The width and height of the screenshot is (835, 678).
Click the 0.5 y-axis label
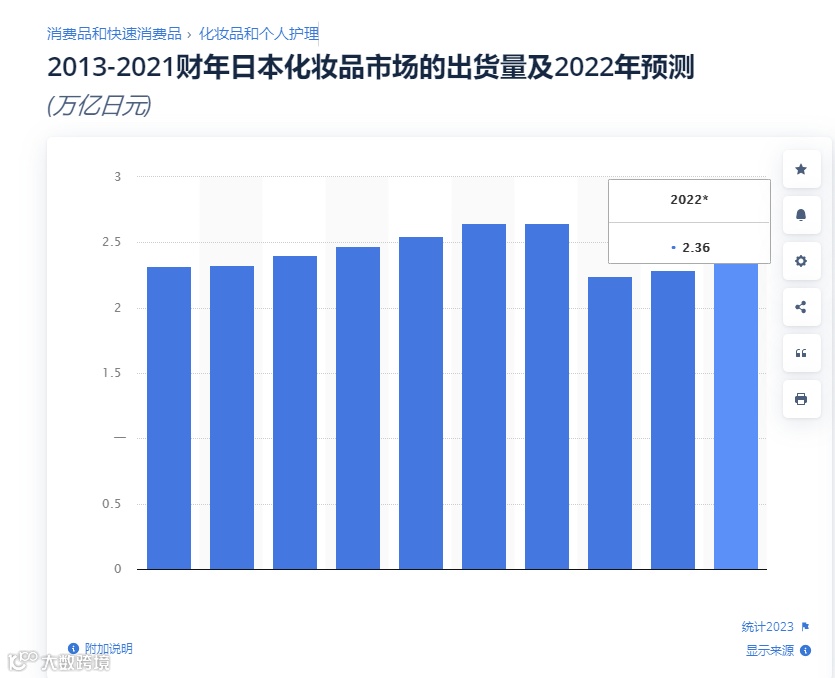(x=112, y=504)
